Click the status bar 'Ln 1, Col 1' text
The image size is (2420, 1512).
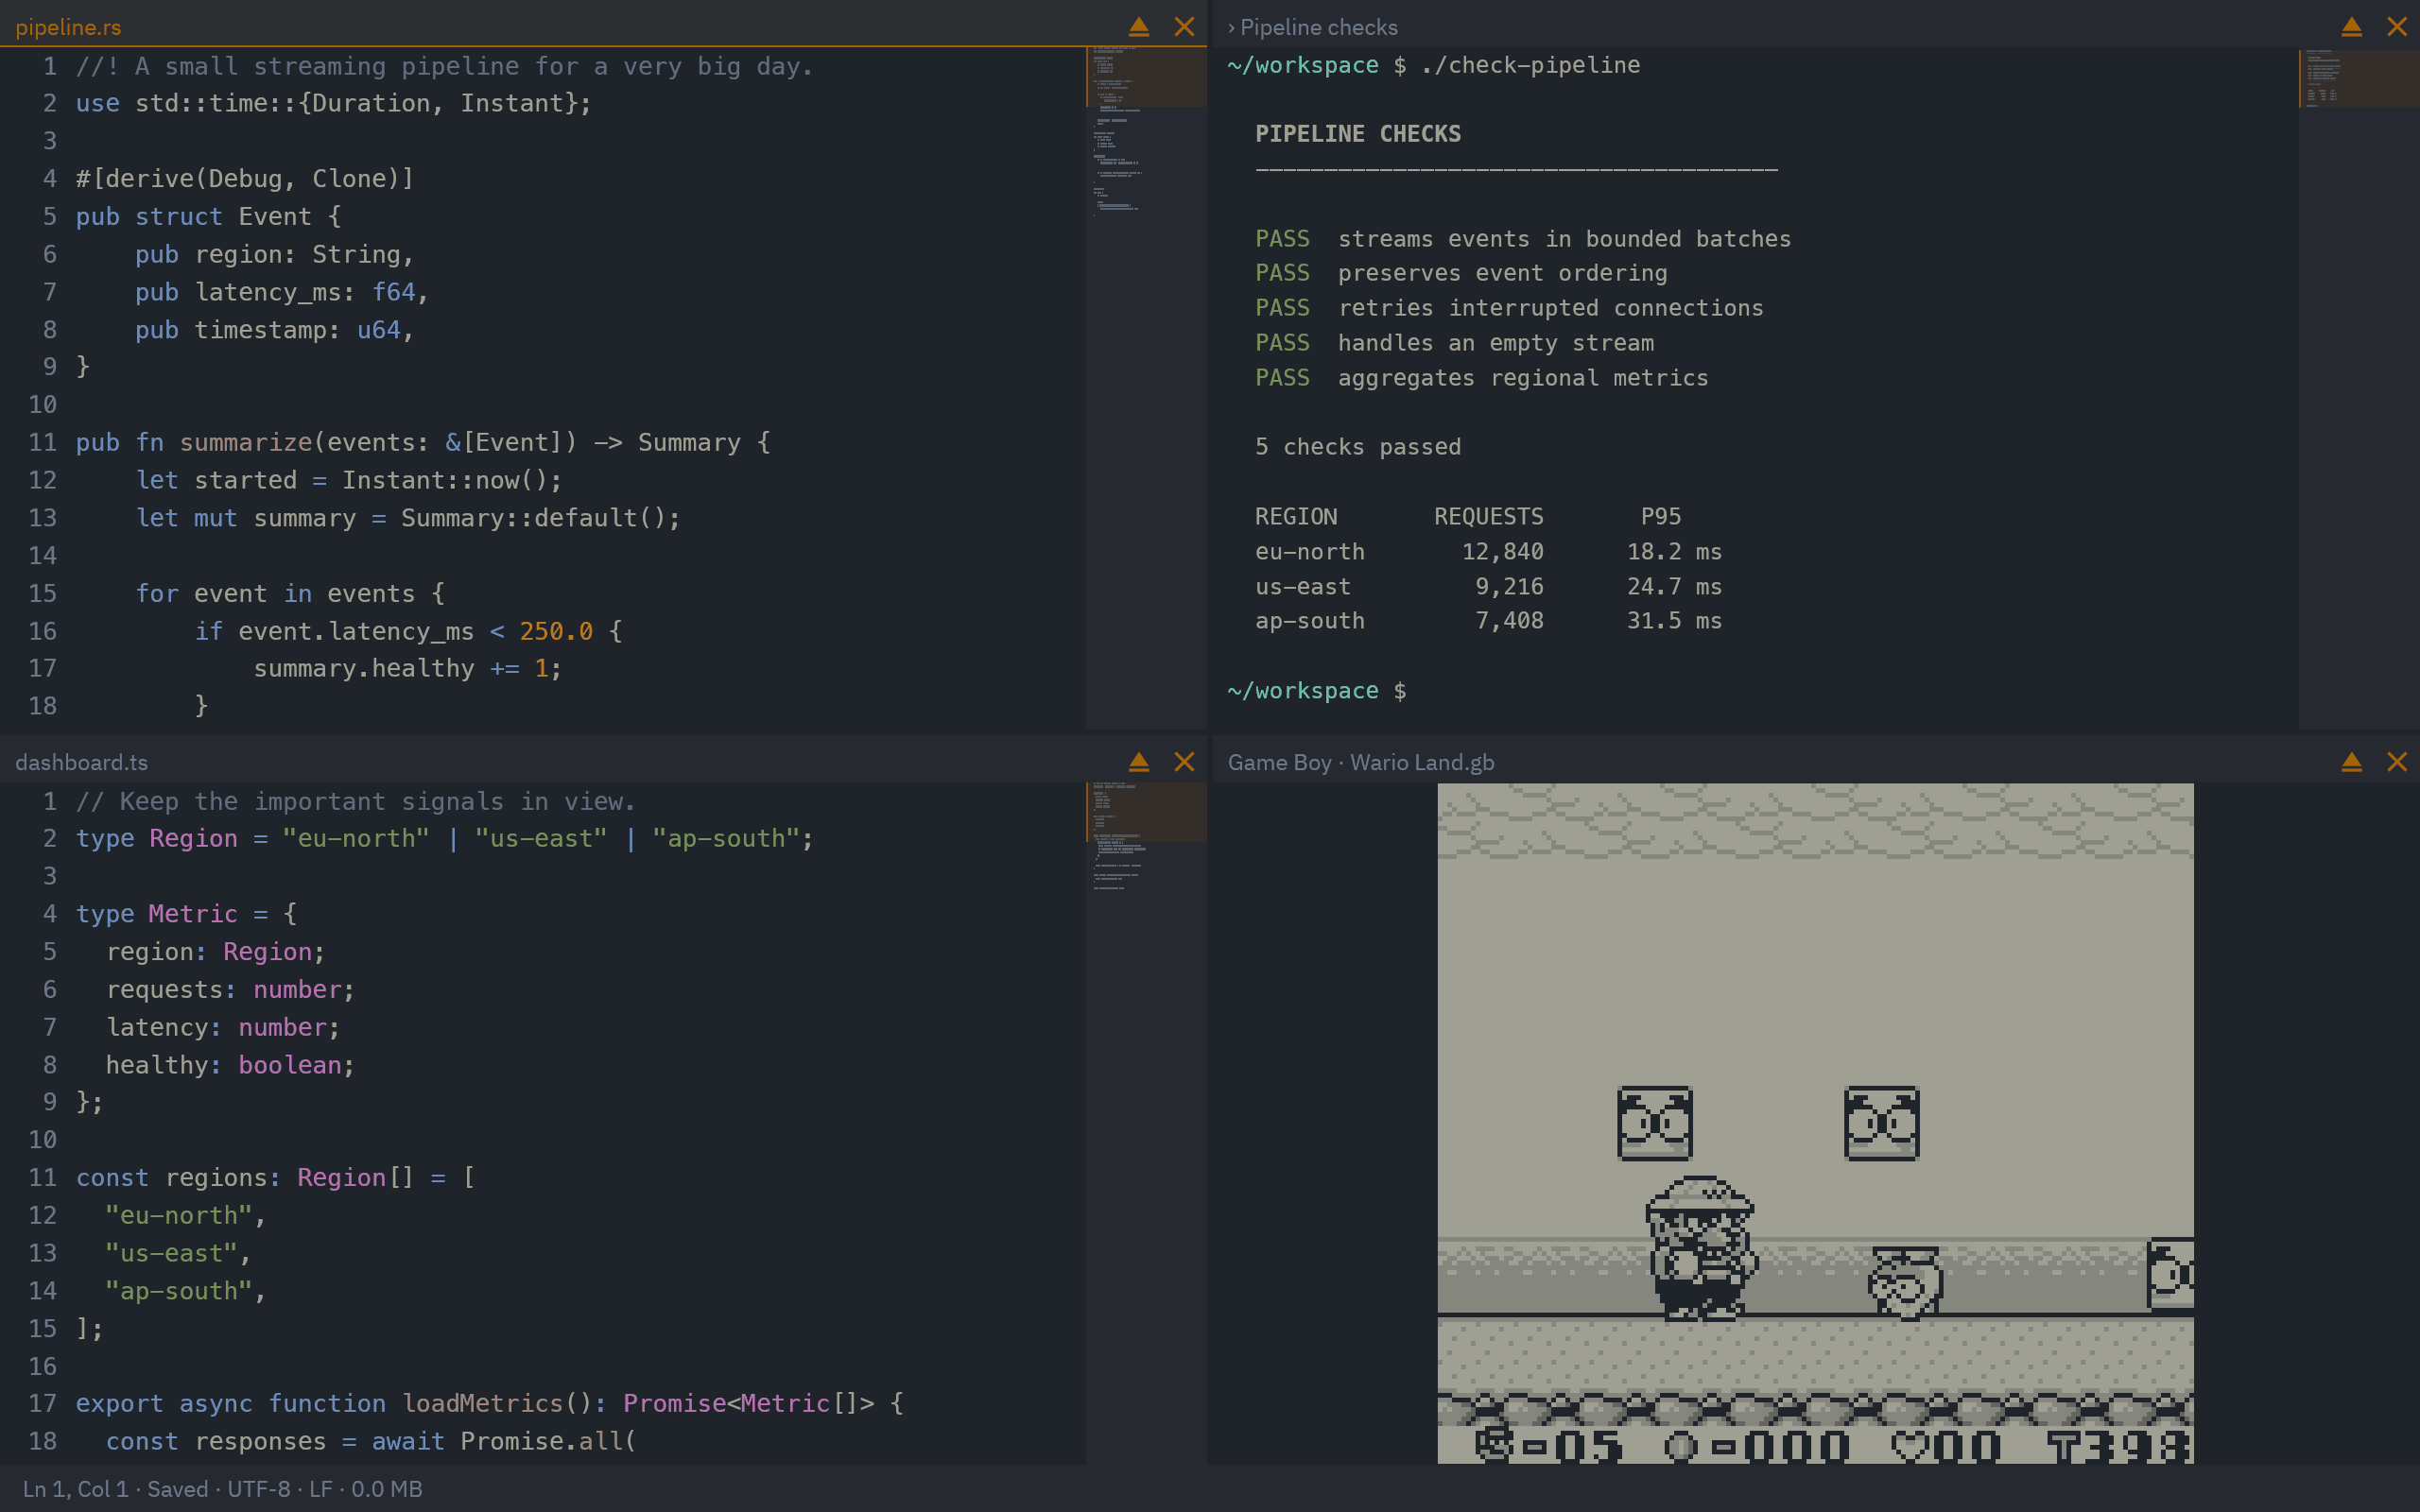[76, 1489]
